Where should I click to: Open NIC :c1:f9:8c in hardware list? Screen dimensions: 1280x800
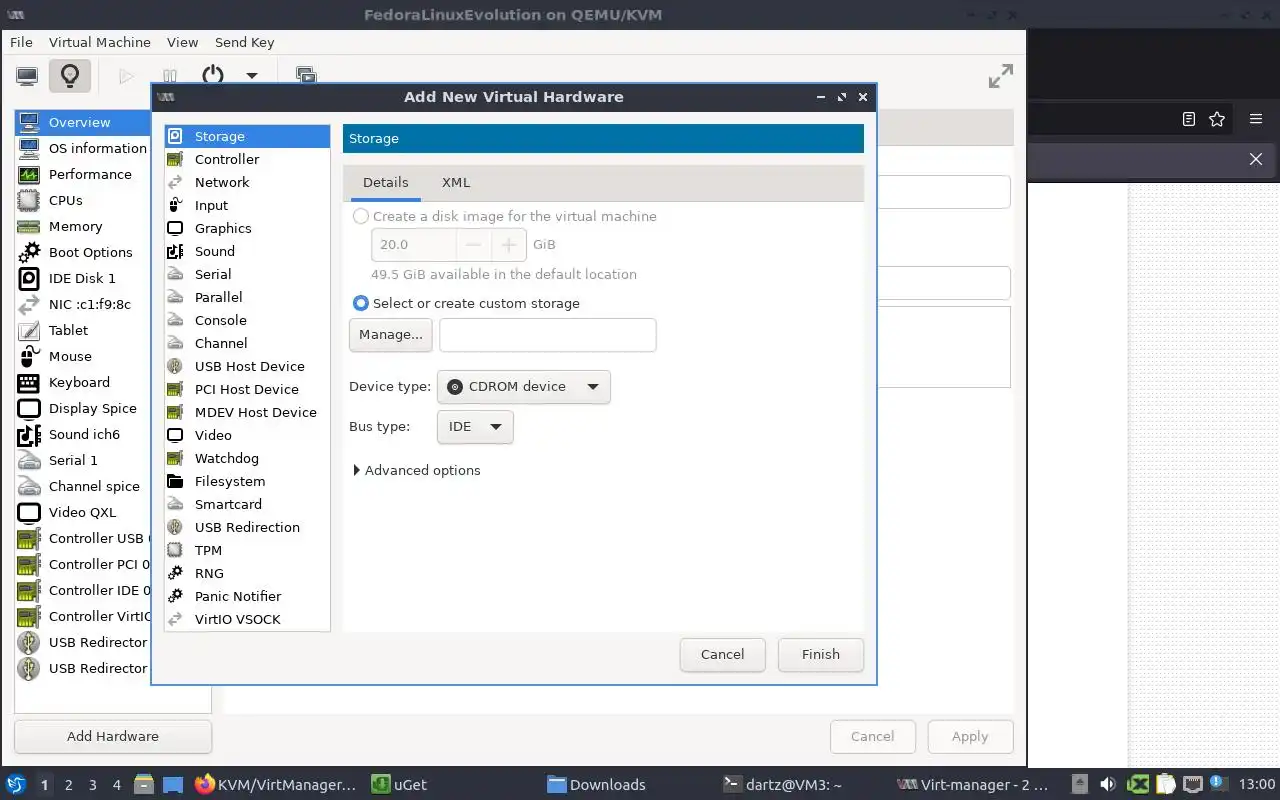pyautogui.click(x=83, y=304)
